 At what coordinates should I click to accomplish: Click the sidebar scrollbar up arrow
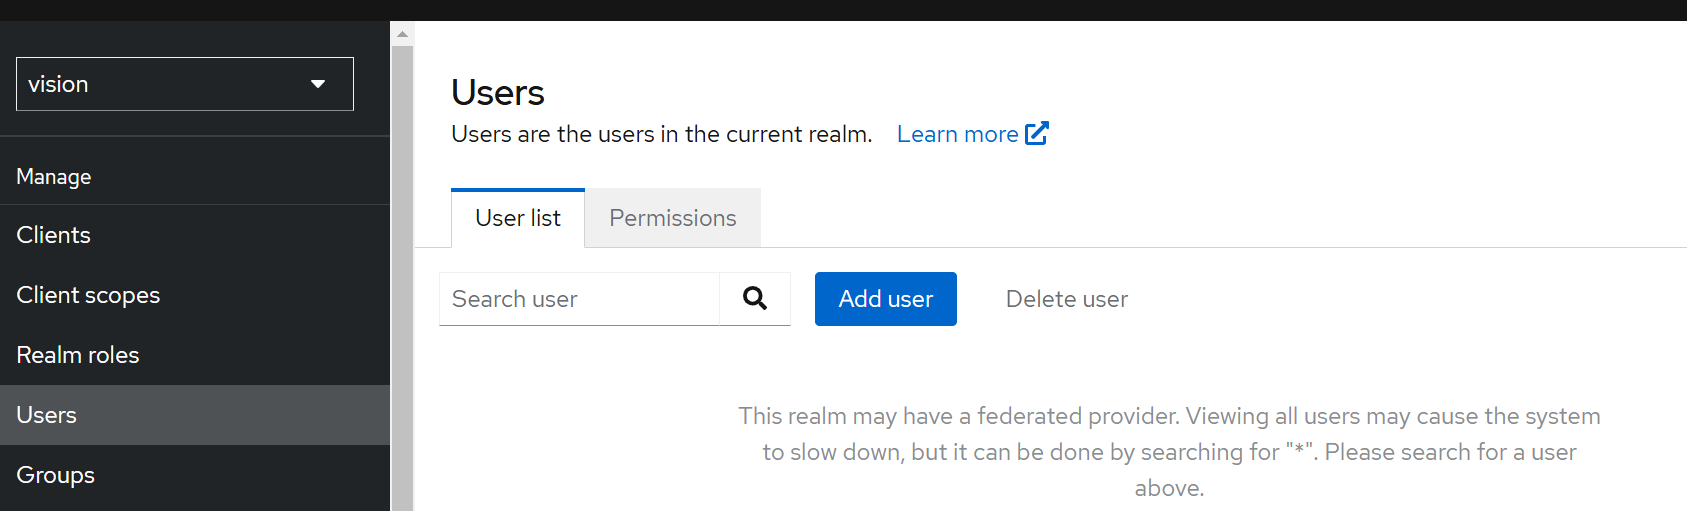pos(402,34)
